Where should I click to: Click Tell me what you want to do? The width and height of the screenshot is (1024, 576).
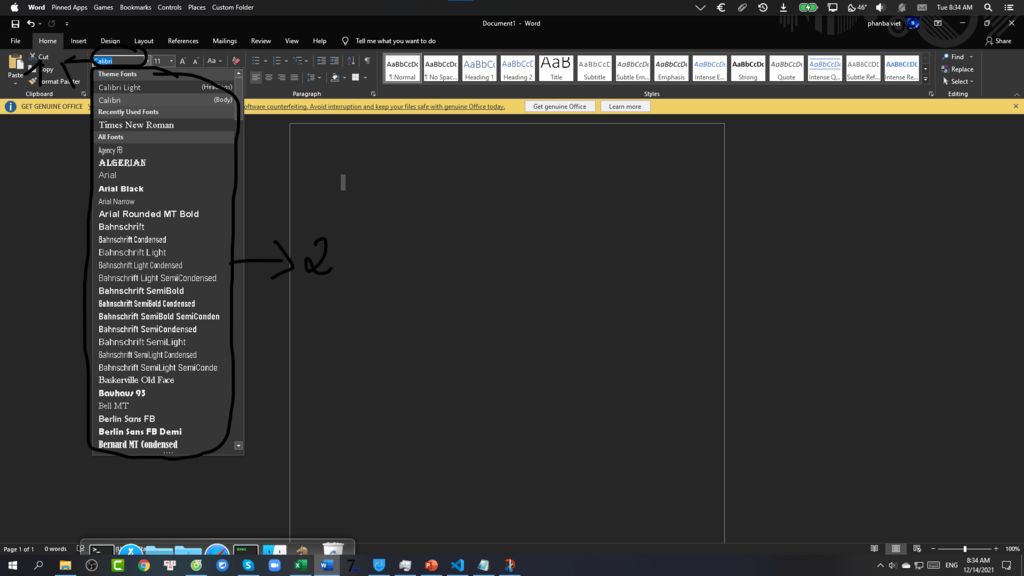pos(395,40)
